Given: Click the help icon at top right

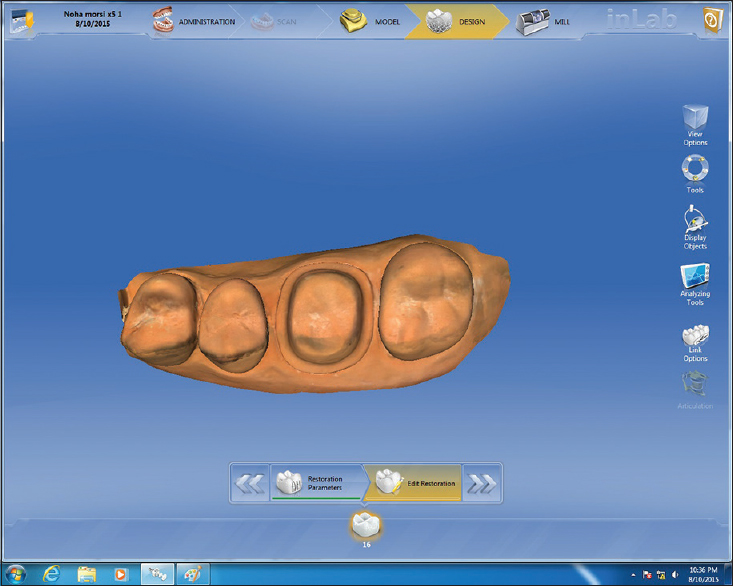Looking at the screenshot, I should click(x=710, y=21).
